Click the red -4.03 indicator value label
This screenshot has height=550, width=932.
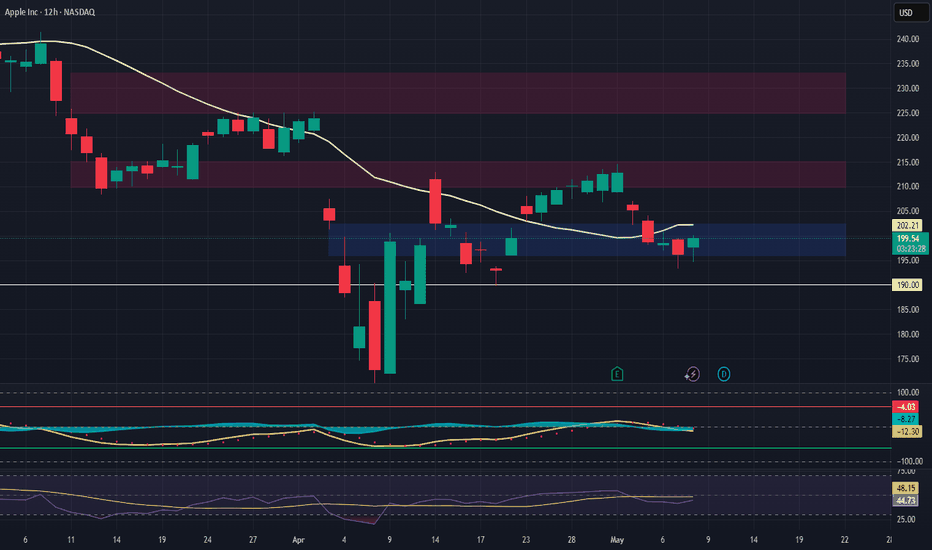(x=906, y=407)
